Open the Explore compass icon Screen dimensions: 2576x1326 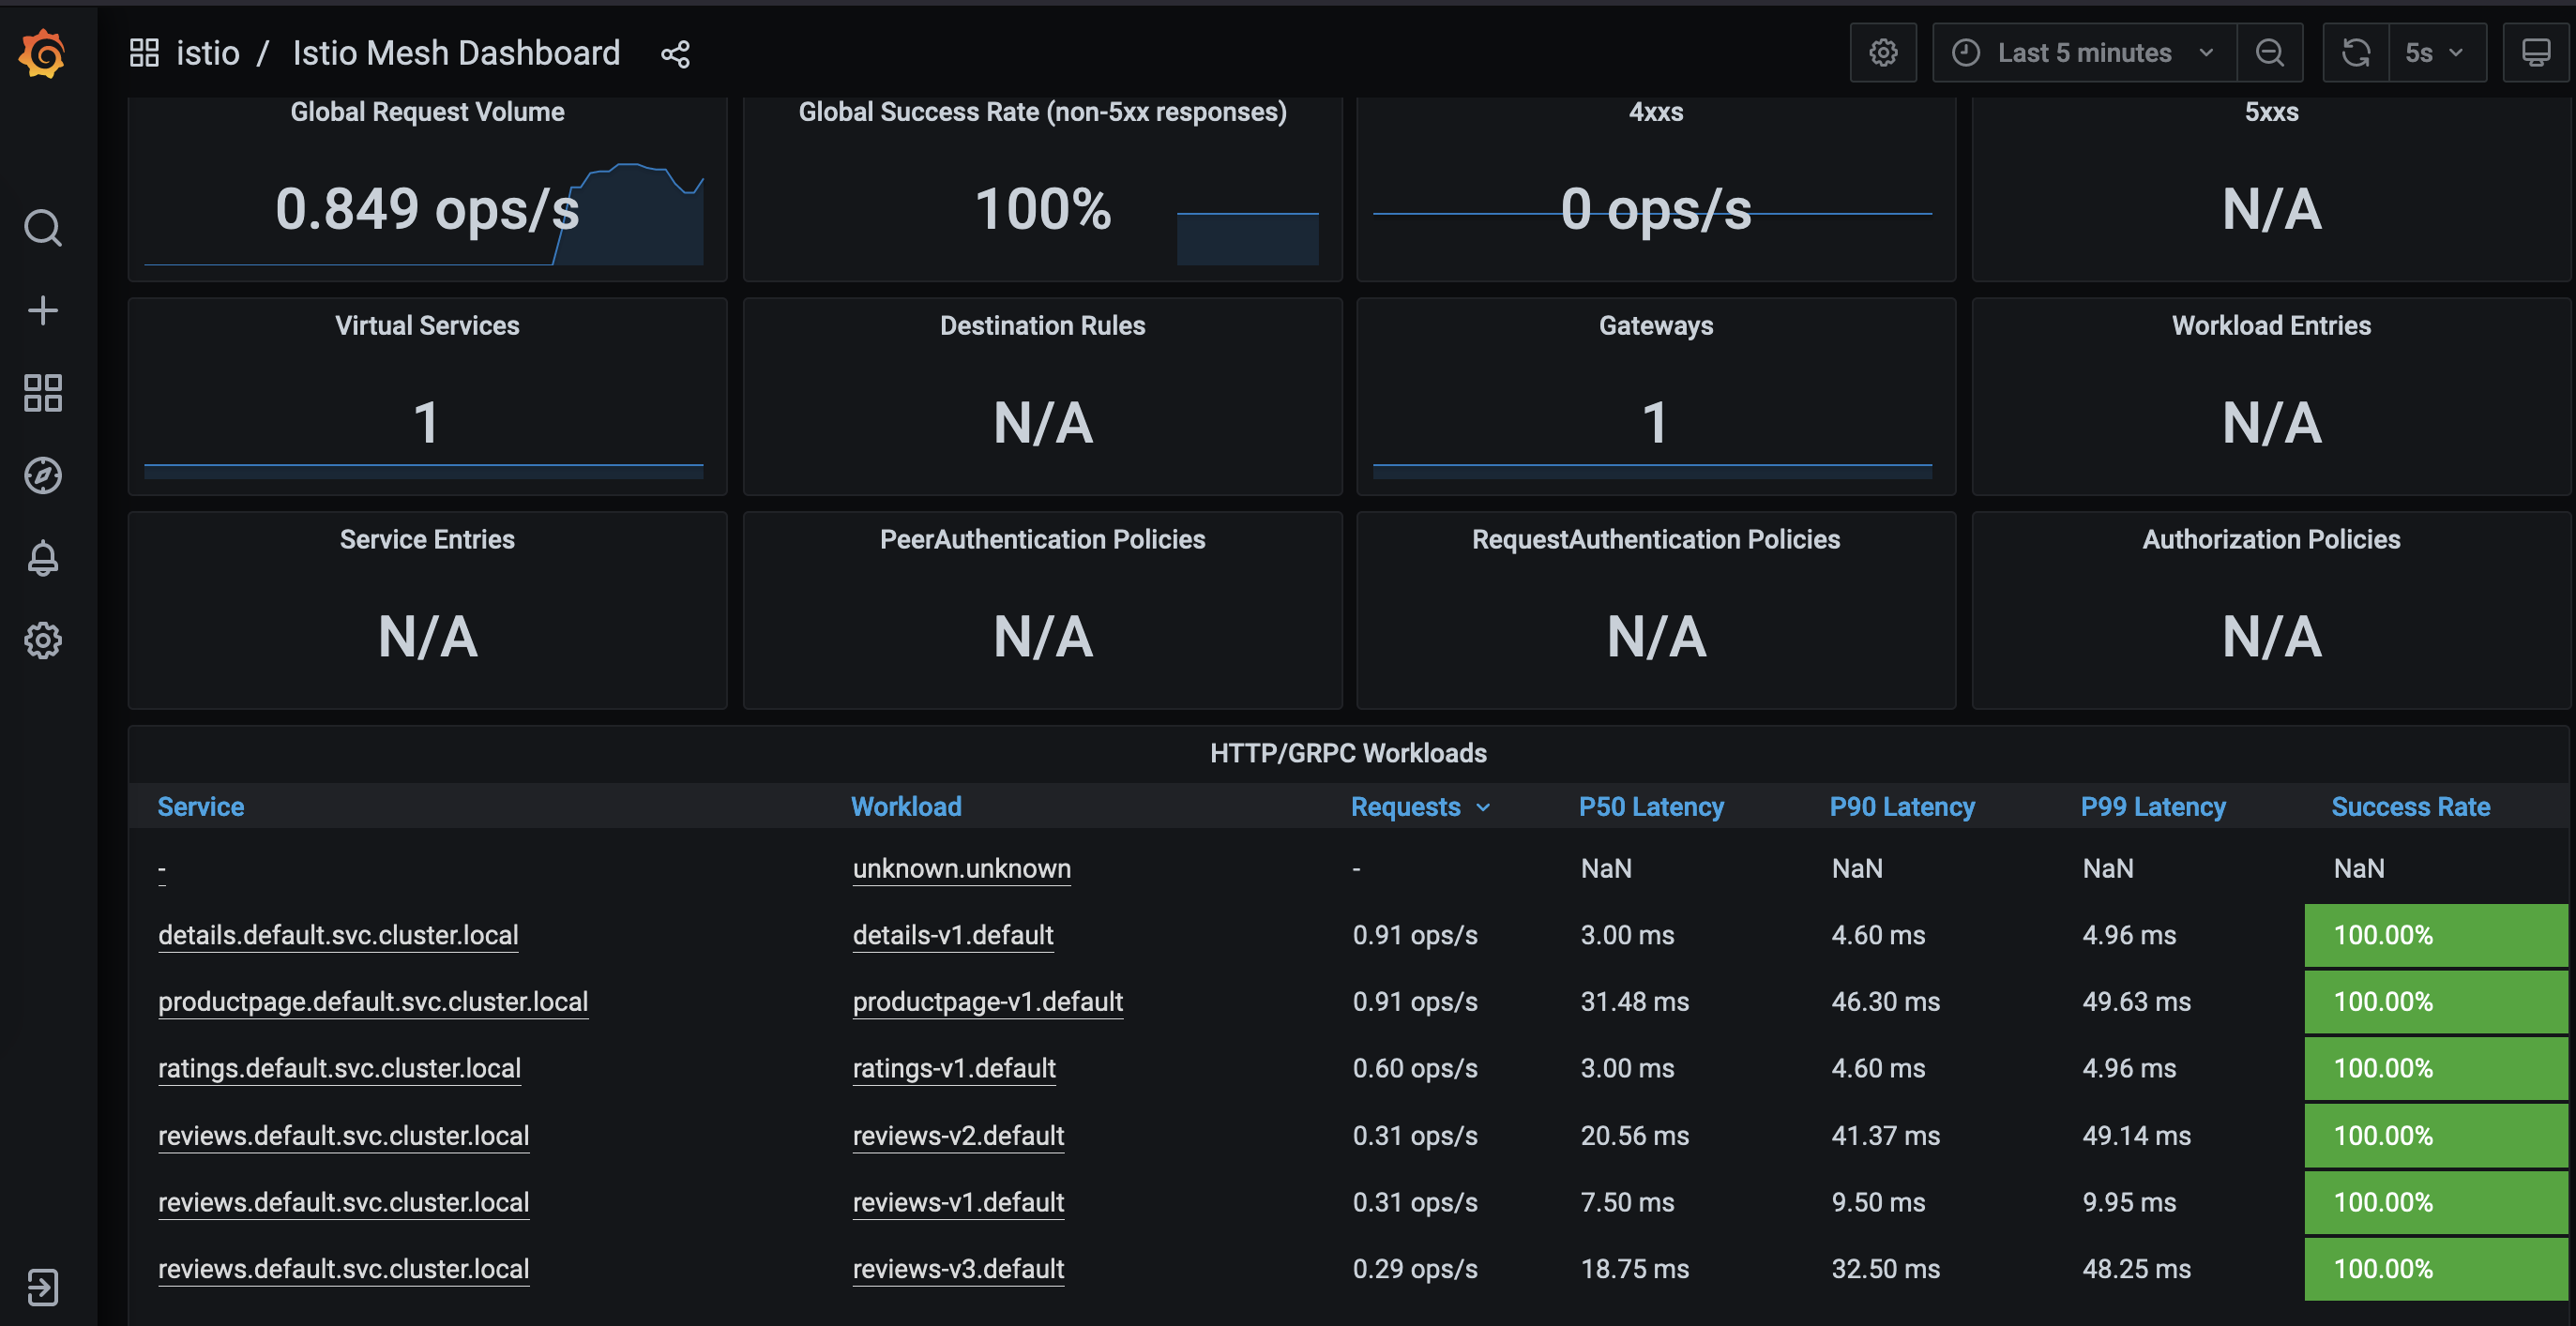(x=42, y=475)
